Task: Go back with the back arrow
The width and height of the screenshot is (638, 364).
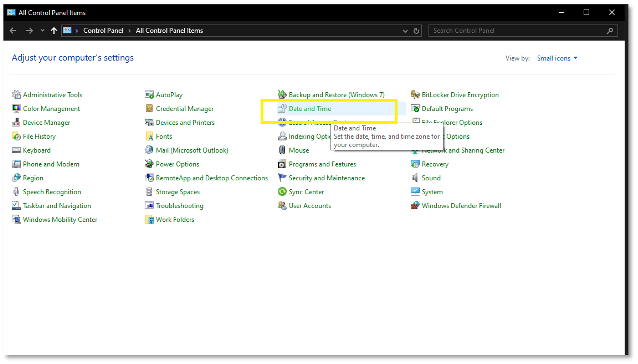Action: 13,31
